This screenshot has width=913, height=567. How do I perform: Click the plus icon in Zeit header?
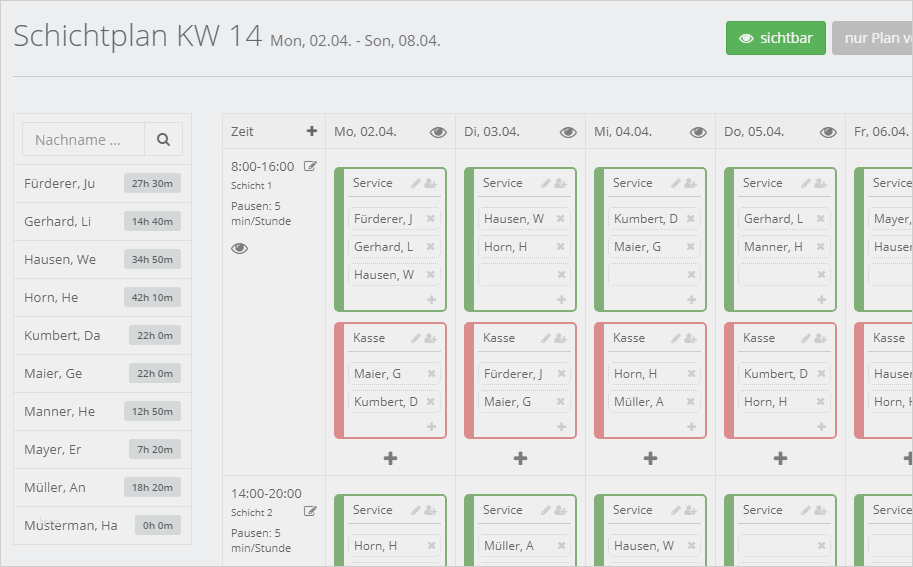tap(312, 131)
